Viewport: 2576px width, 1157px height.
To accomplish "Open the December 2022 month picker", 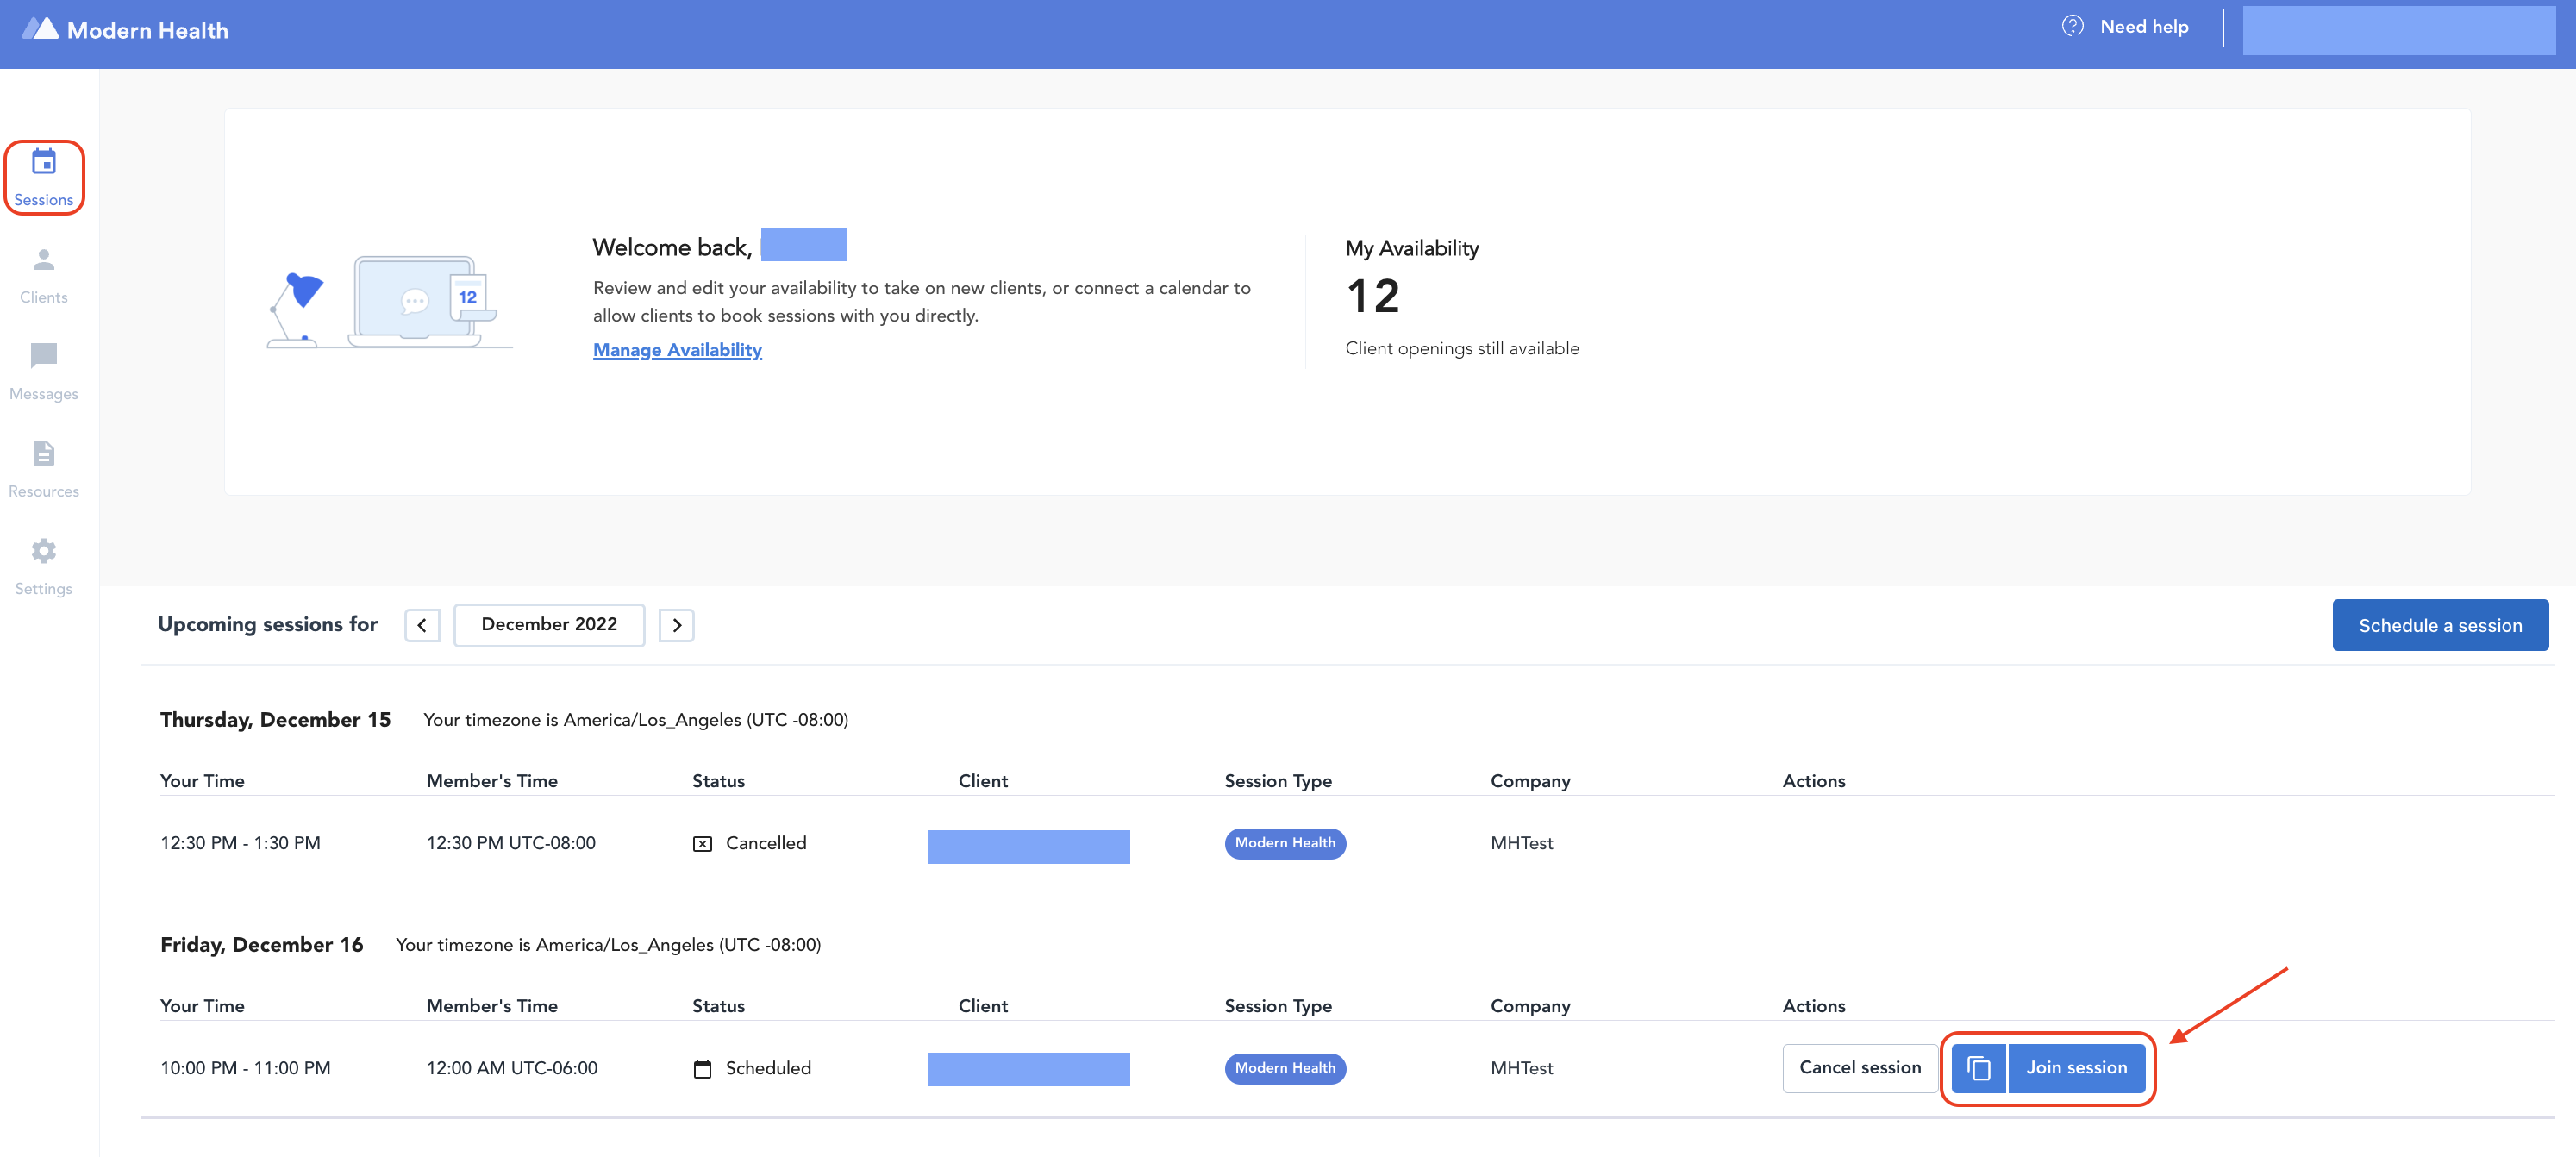I will tap(549, 625).
